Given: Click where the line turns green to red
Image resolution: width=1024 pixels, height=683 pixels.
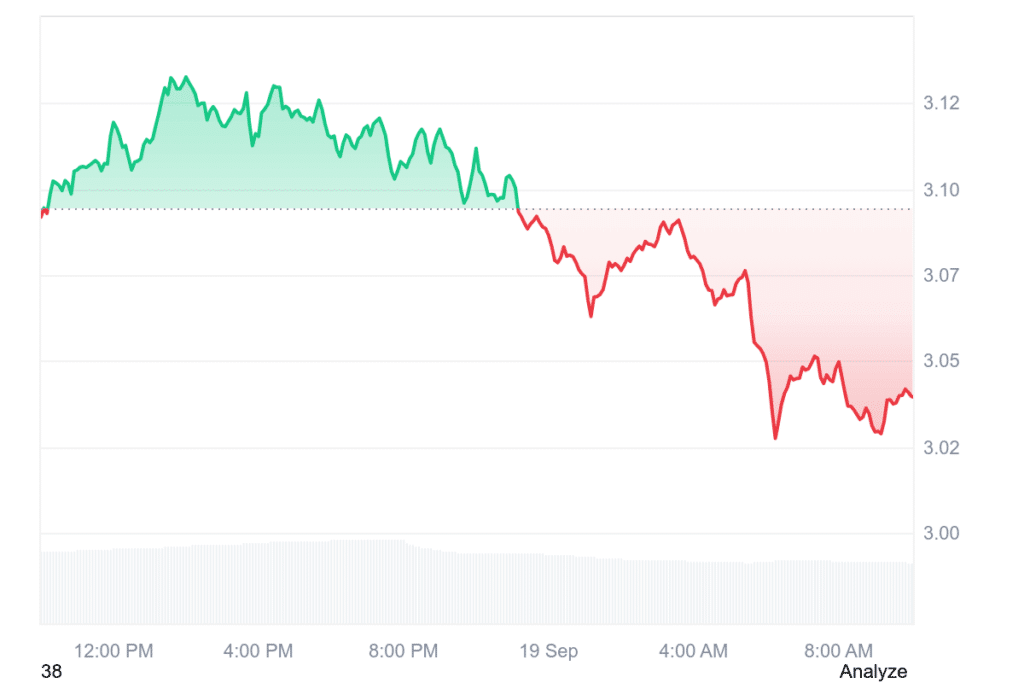Looking at the screenshot, I should pos(518,209).
